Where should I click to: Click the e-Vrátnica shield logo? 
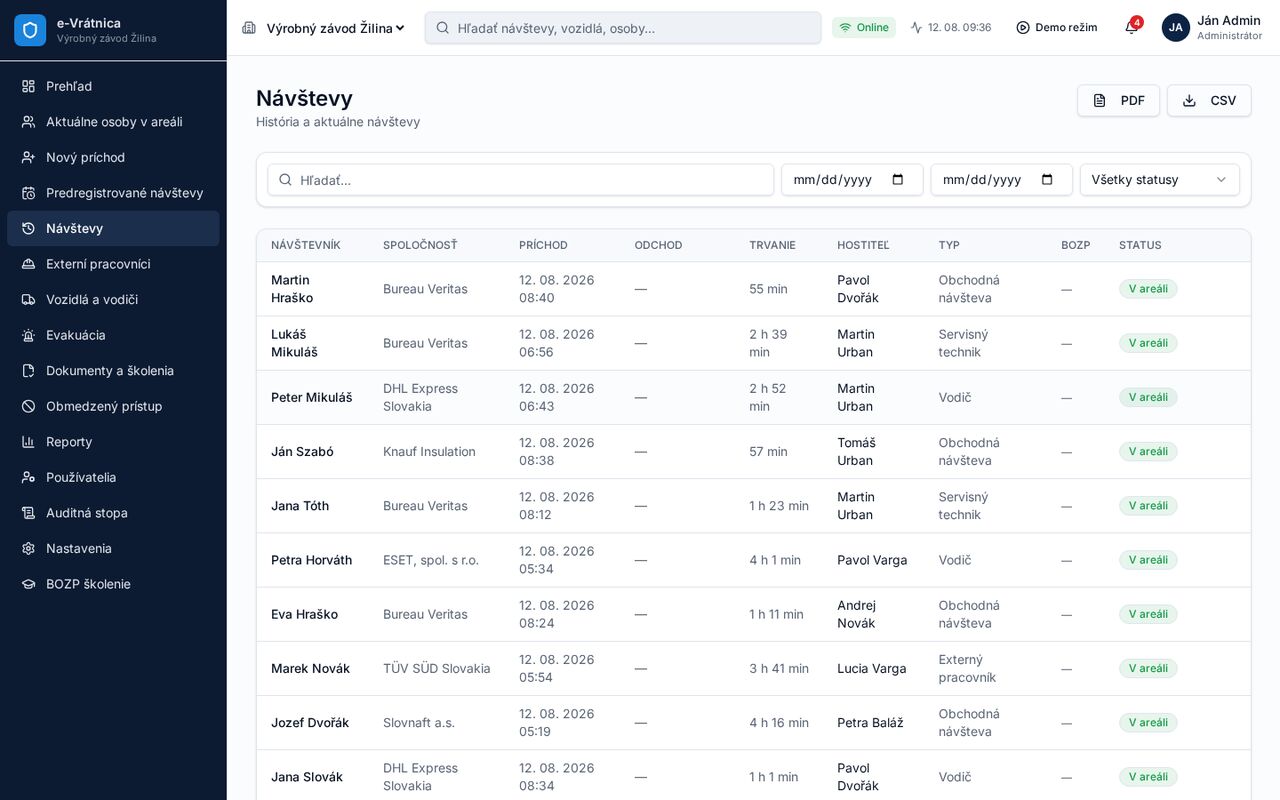[x=30, y=30]
